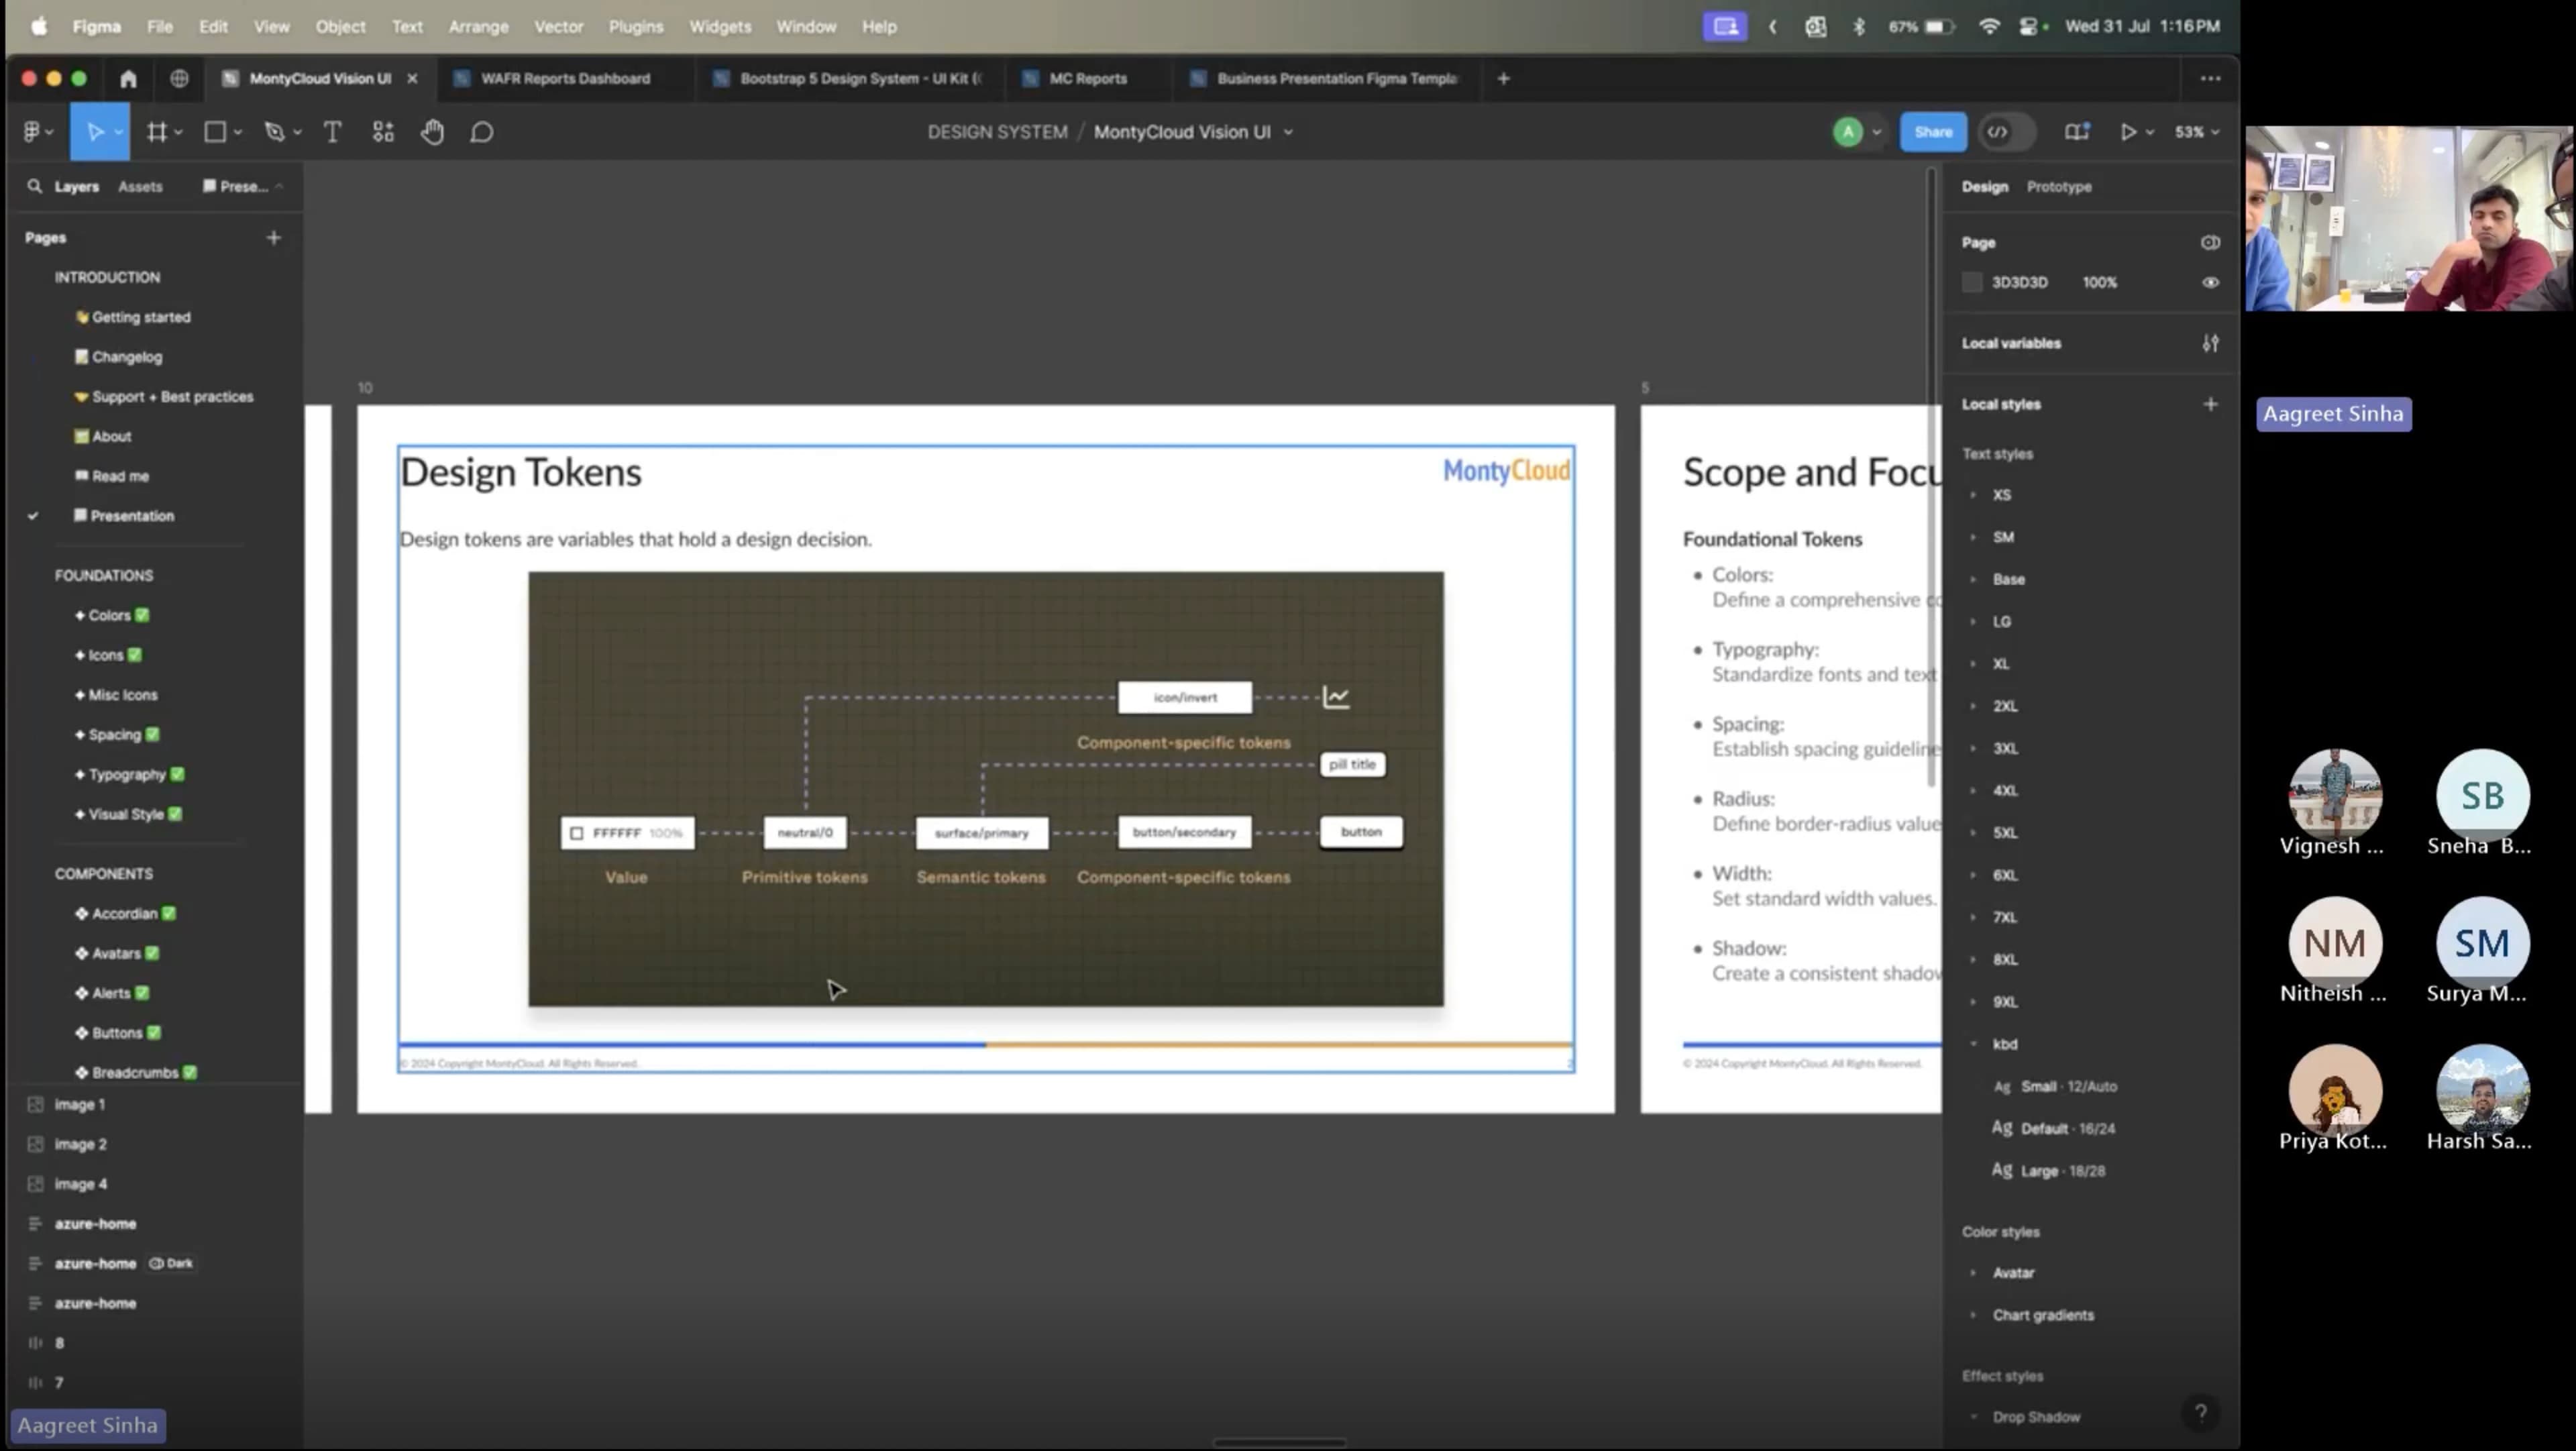The width and height of the screenshot is (2576, 1451).
Task: Select the Pen tool
Action: point(274,132)
